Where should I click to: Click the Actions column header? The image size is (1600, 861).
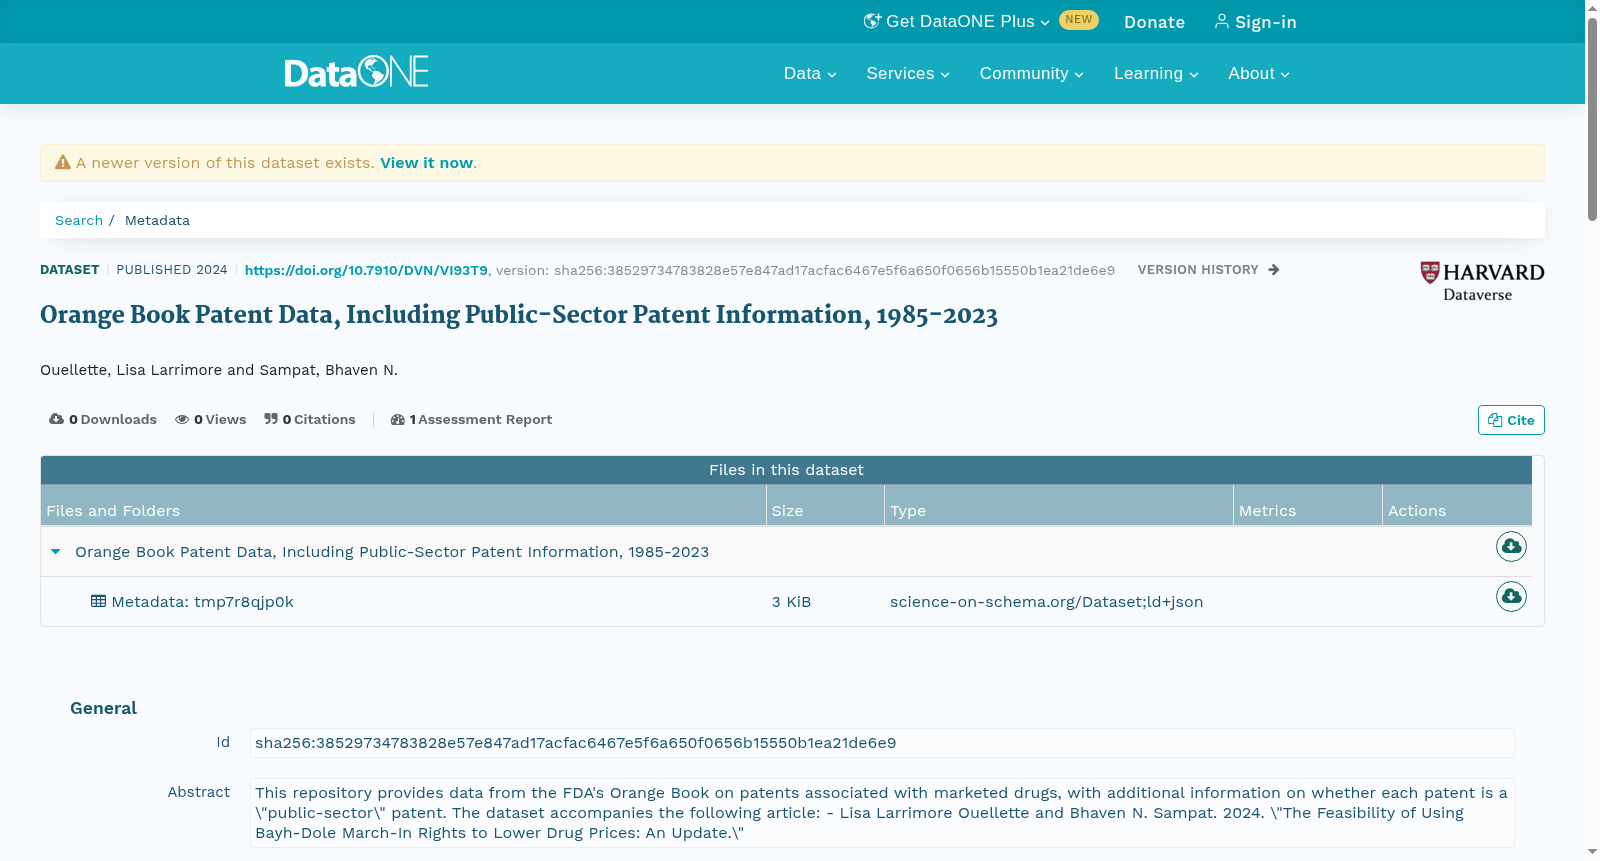click(1457, 505)
